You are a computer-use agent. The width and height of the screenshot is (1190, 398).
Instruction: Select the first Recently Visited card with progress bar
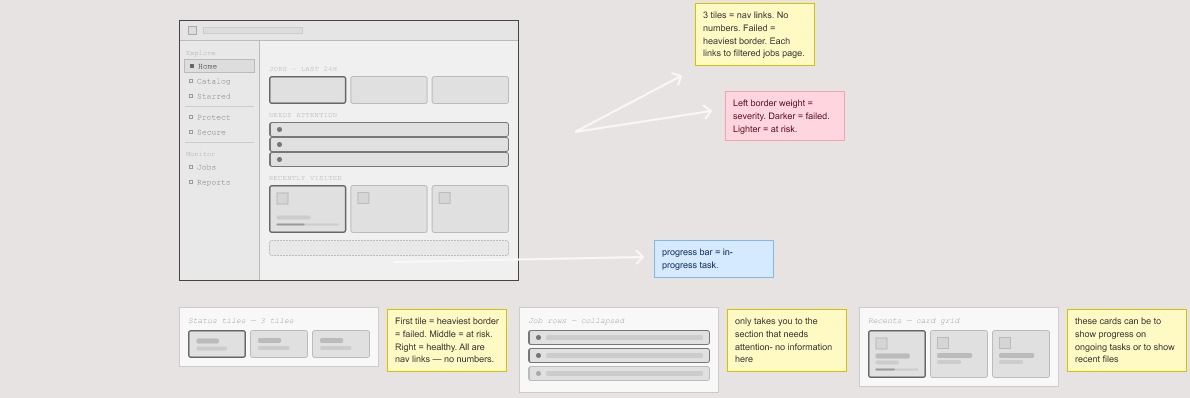click(307, 209)
